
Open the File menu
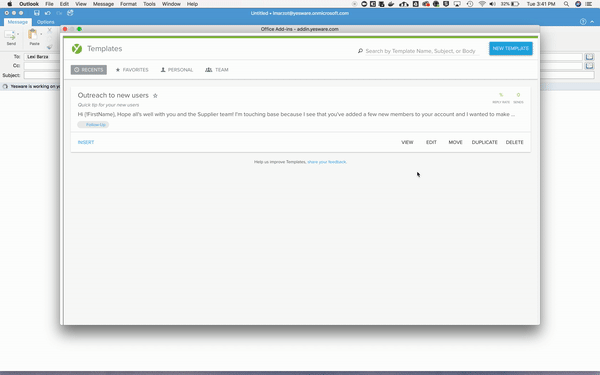pos(49,4)
